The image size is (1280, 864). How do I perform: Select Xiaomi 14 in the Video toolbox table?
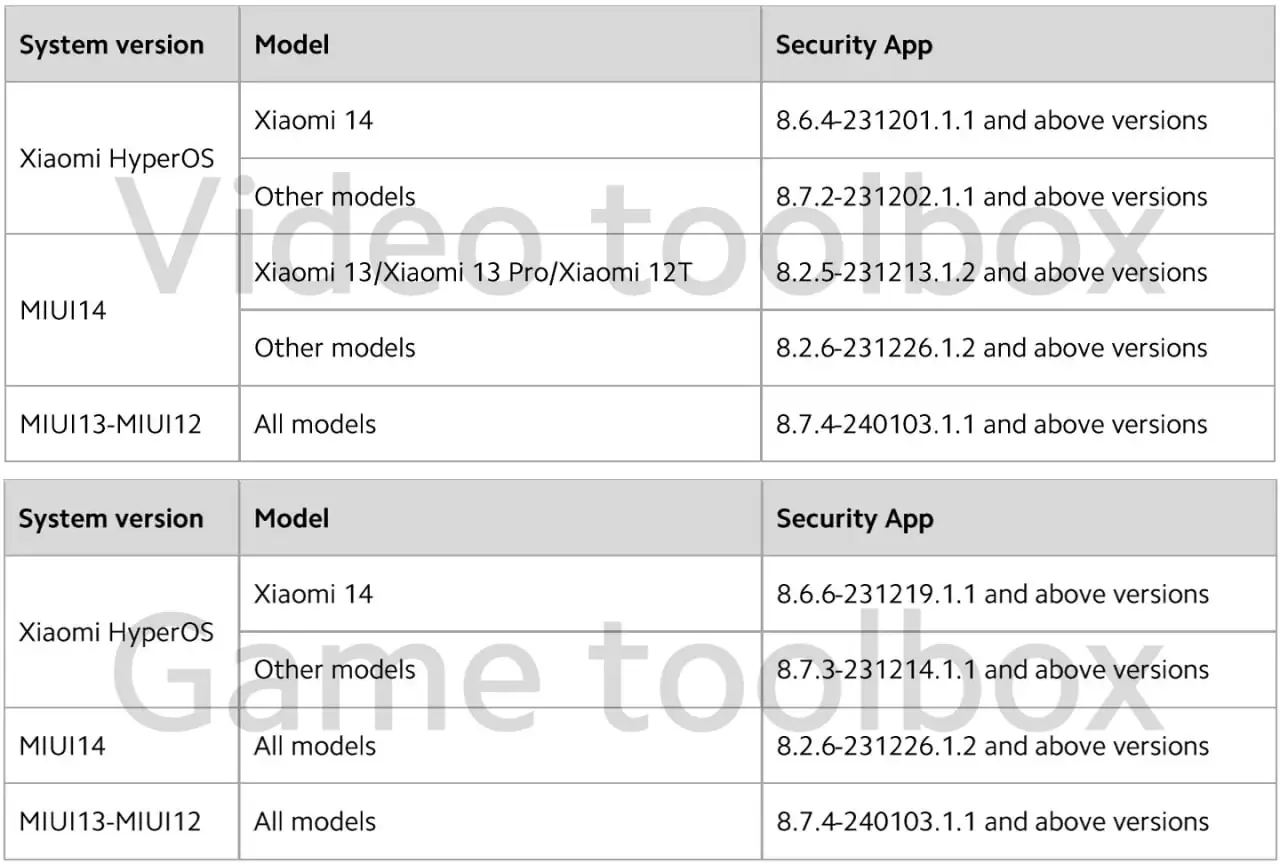[x=313, y=121]
